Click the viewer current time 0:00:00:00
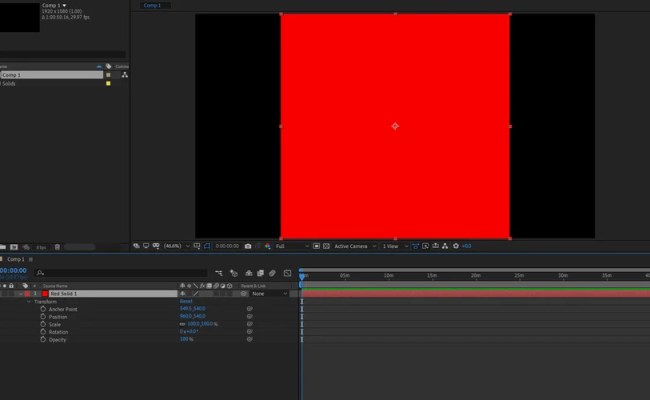This screenshot has height=400, width=650. click(227, 246)
